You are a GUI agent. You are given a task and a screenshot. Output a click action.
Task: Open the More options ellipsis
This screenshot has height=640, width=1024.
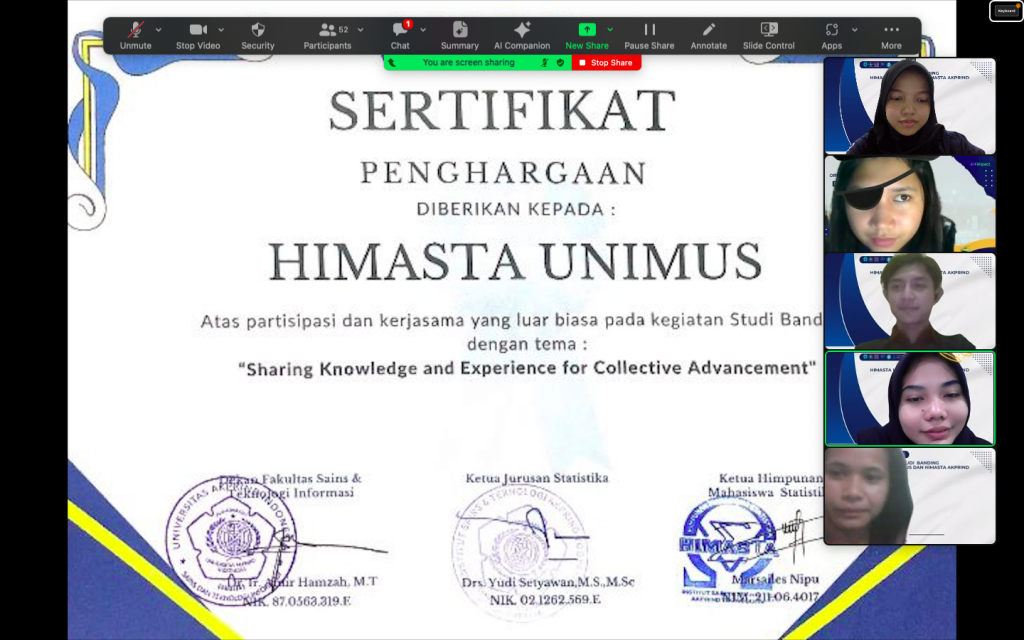point(891,35)
